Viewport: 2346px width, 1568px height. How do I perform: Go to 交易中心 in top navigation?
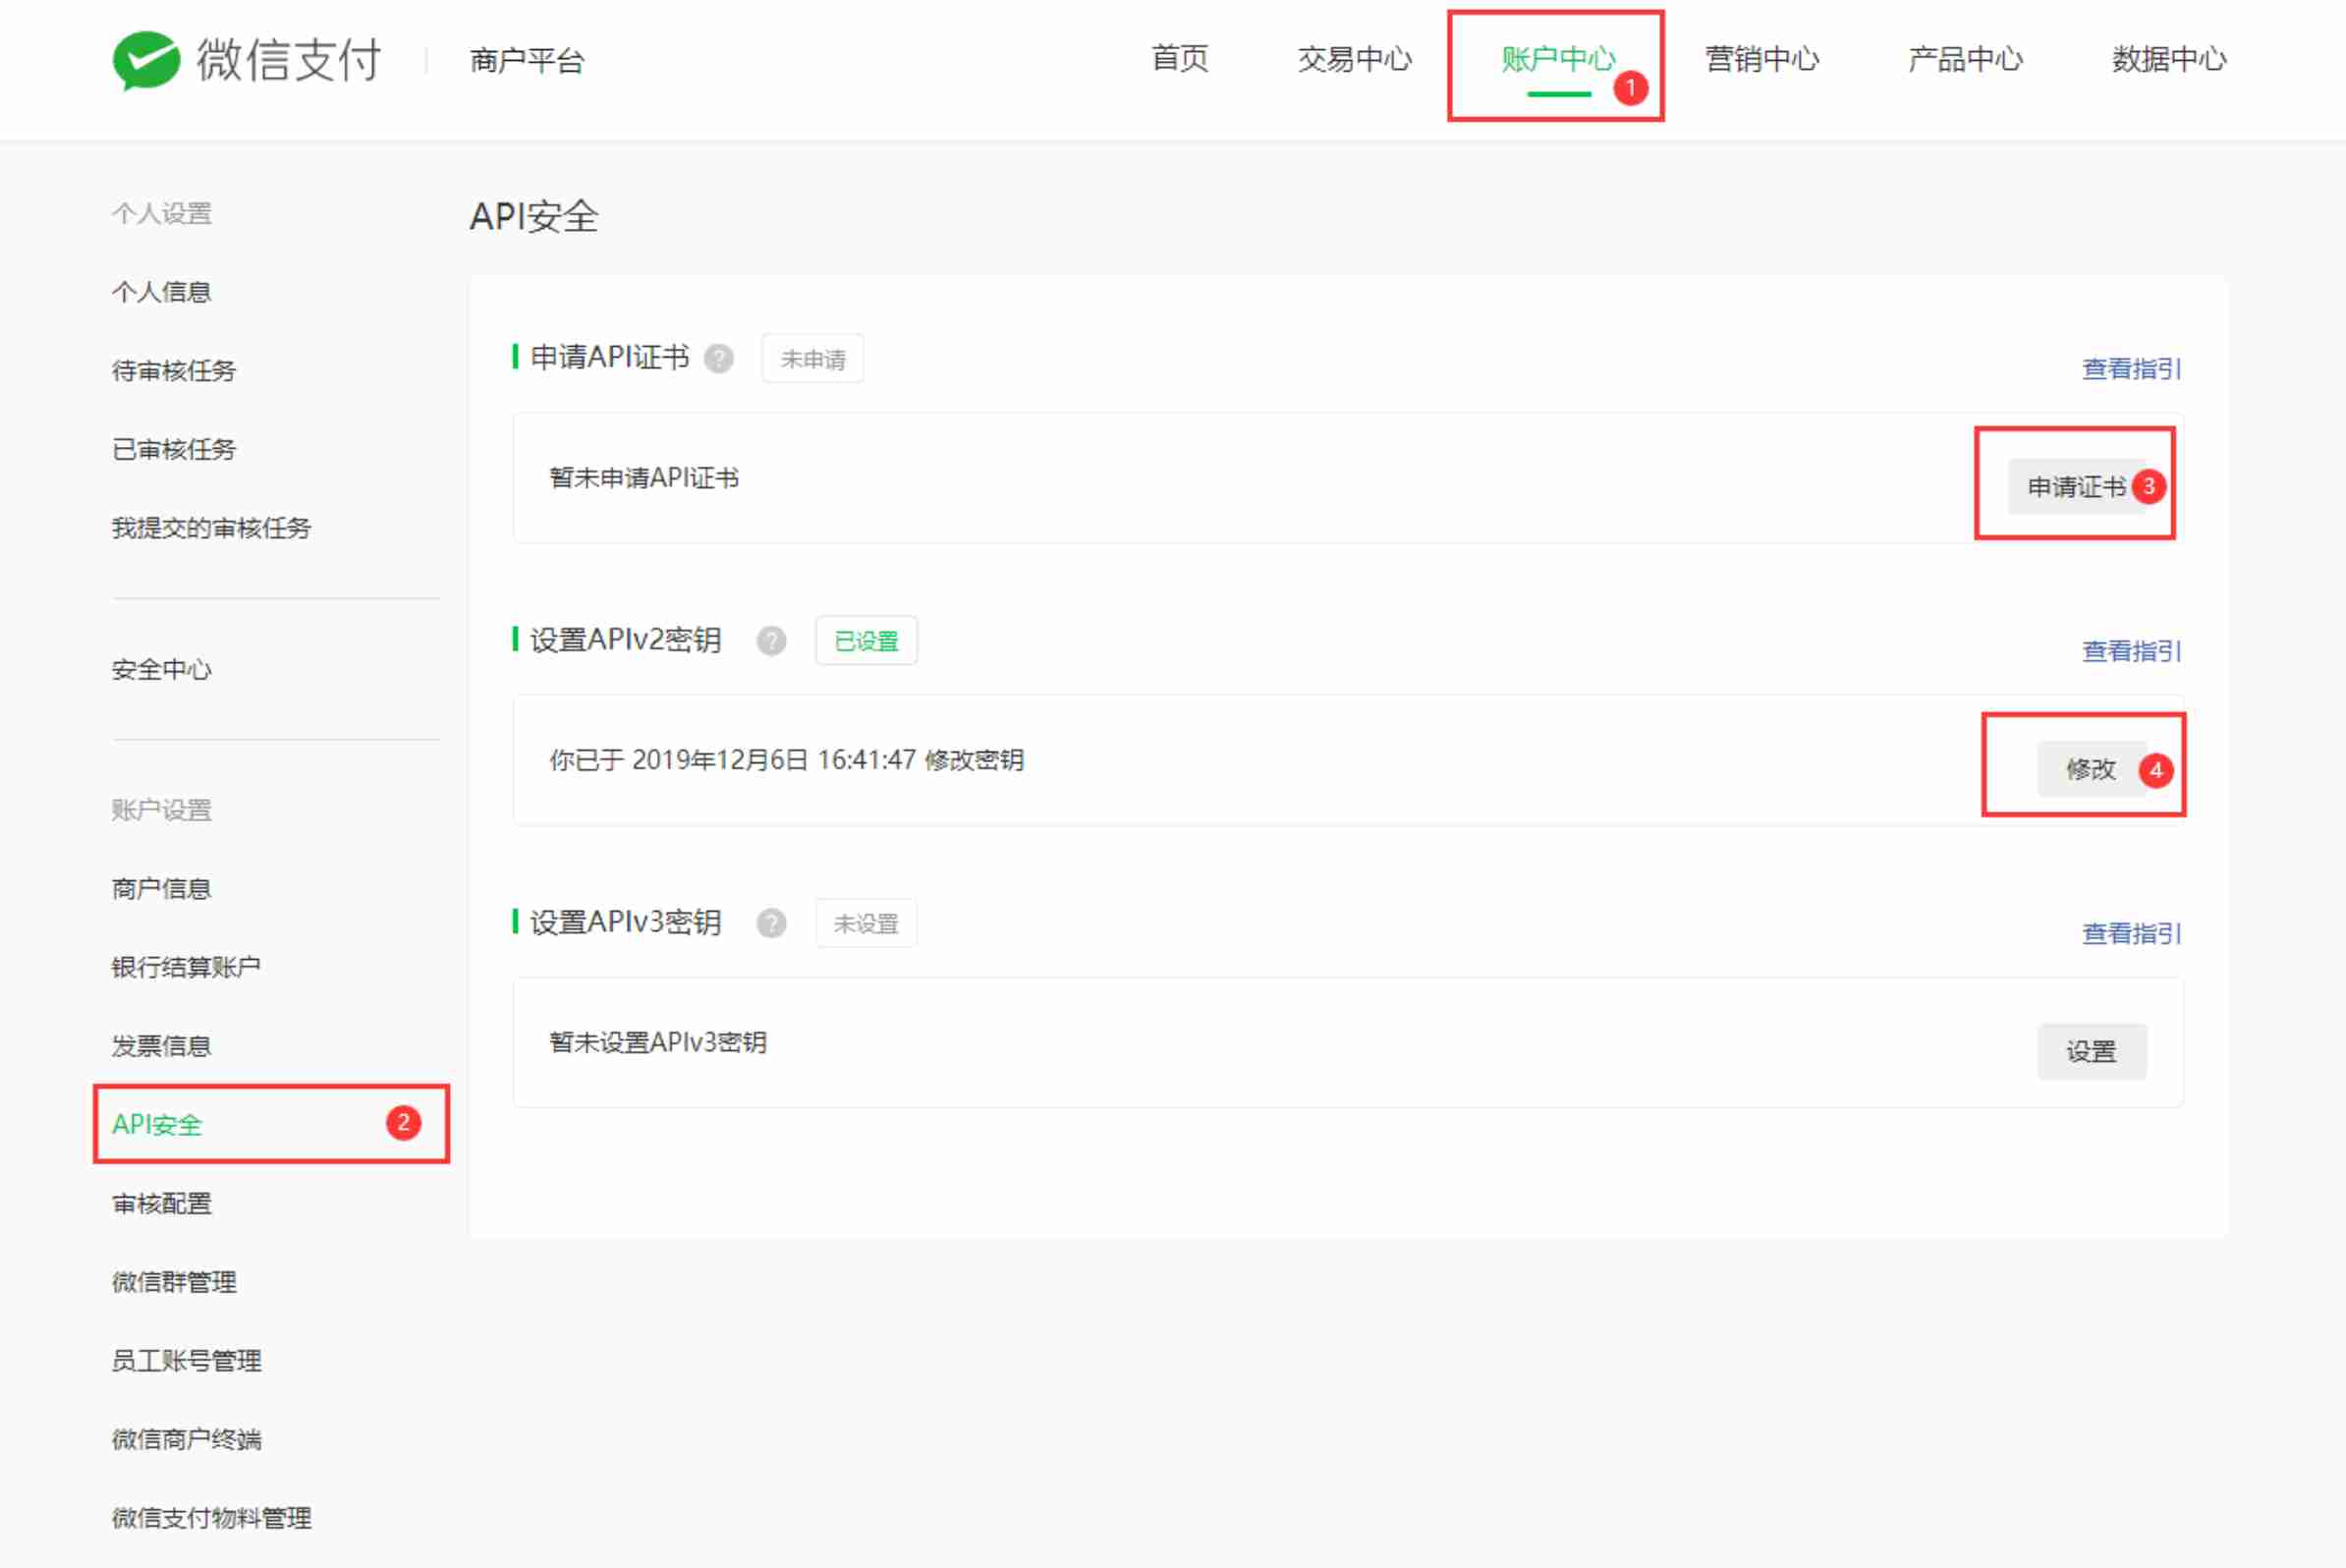pos(1354,60)
